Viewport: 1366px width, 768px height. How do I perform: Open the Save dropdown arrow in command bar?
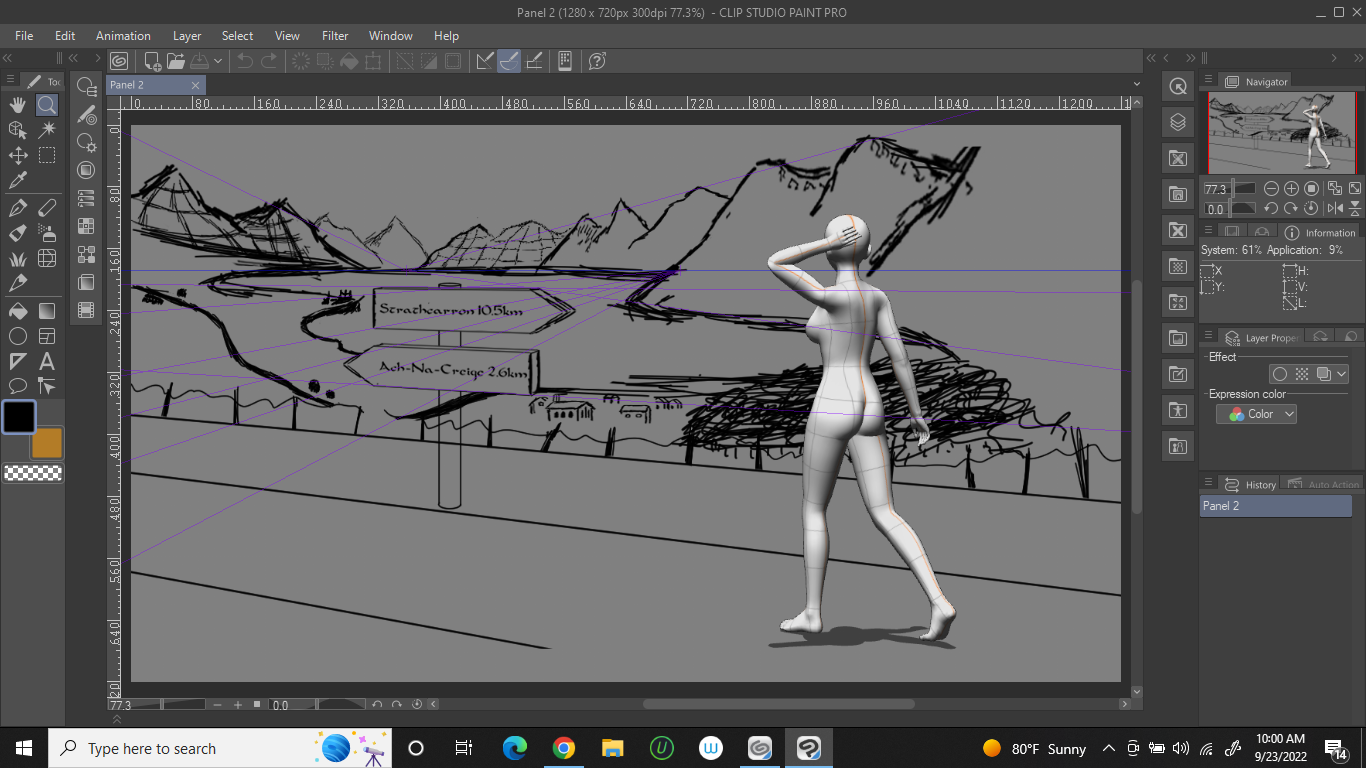218,61
